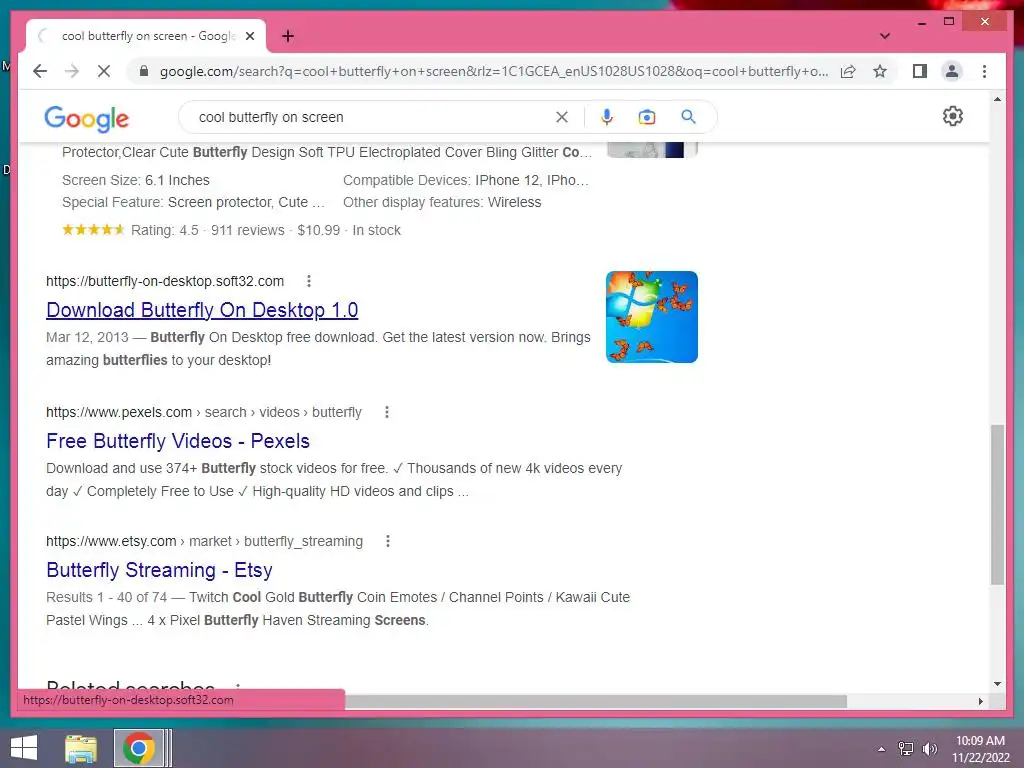Click the horizontal scrollbar right arrow

(981, 701)
